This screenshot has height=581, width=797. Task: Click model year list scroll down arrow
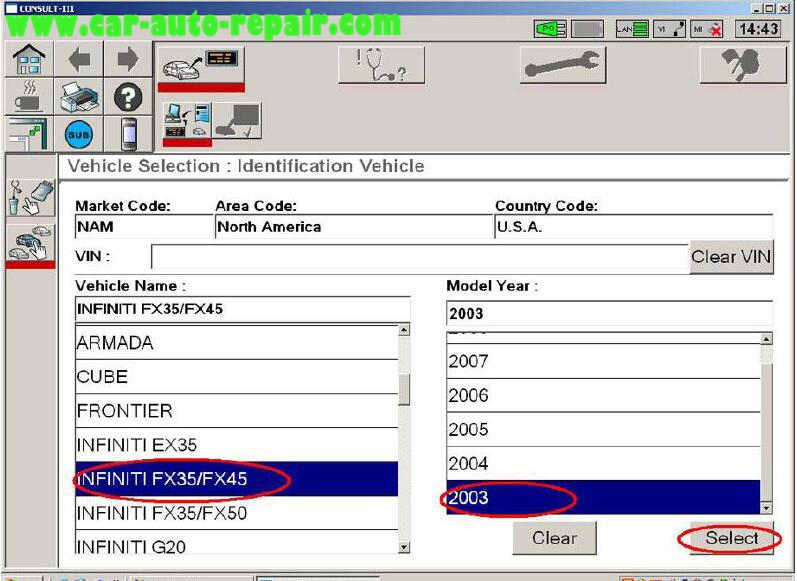tap(767, 508)
